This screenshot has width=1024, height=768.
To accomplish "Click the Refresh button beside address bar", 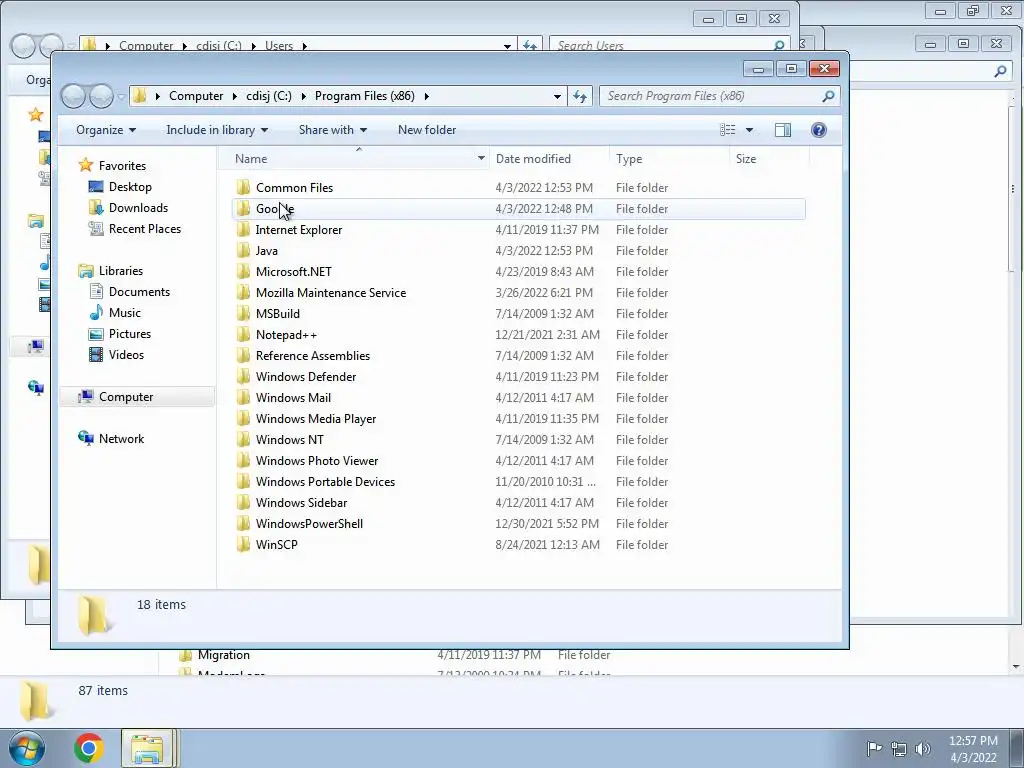I will [580, 96].
